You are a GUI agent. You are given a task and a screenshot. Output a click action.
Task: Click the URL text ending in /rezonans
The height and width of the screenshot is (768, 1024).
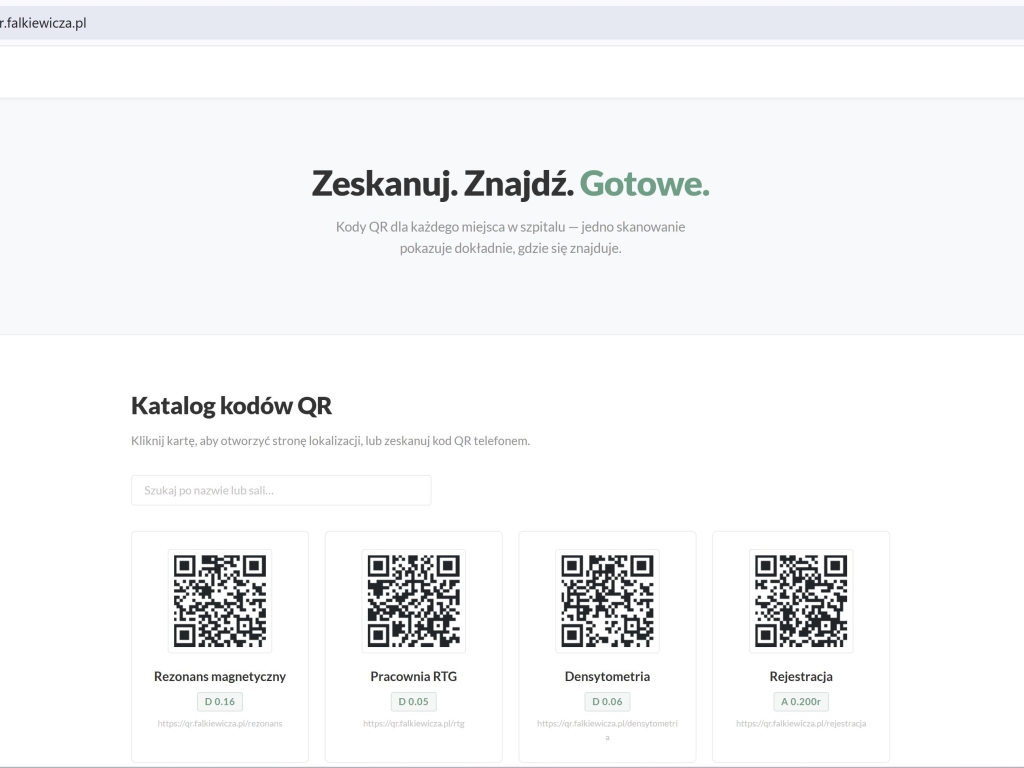click(x=220, y=724)
